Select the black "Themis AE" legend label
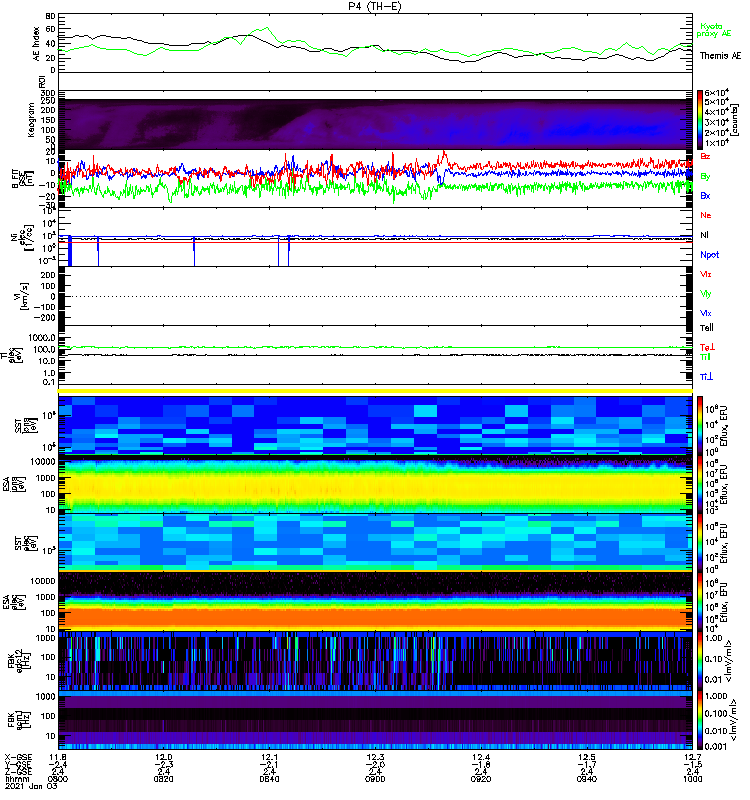The width and height of the screenshot is (750, 800). pos(720,56)
